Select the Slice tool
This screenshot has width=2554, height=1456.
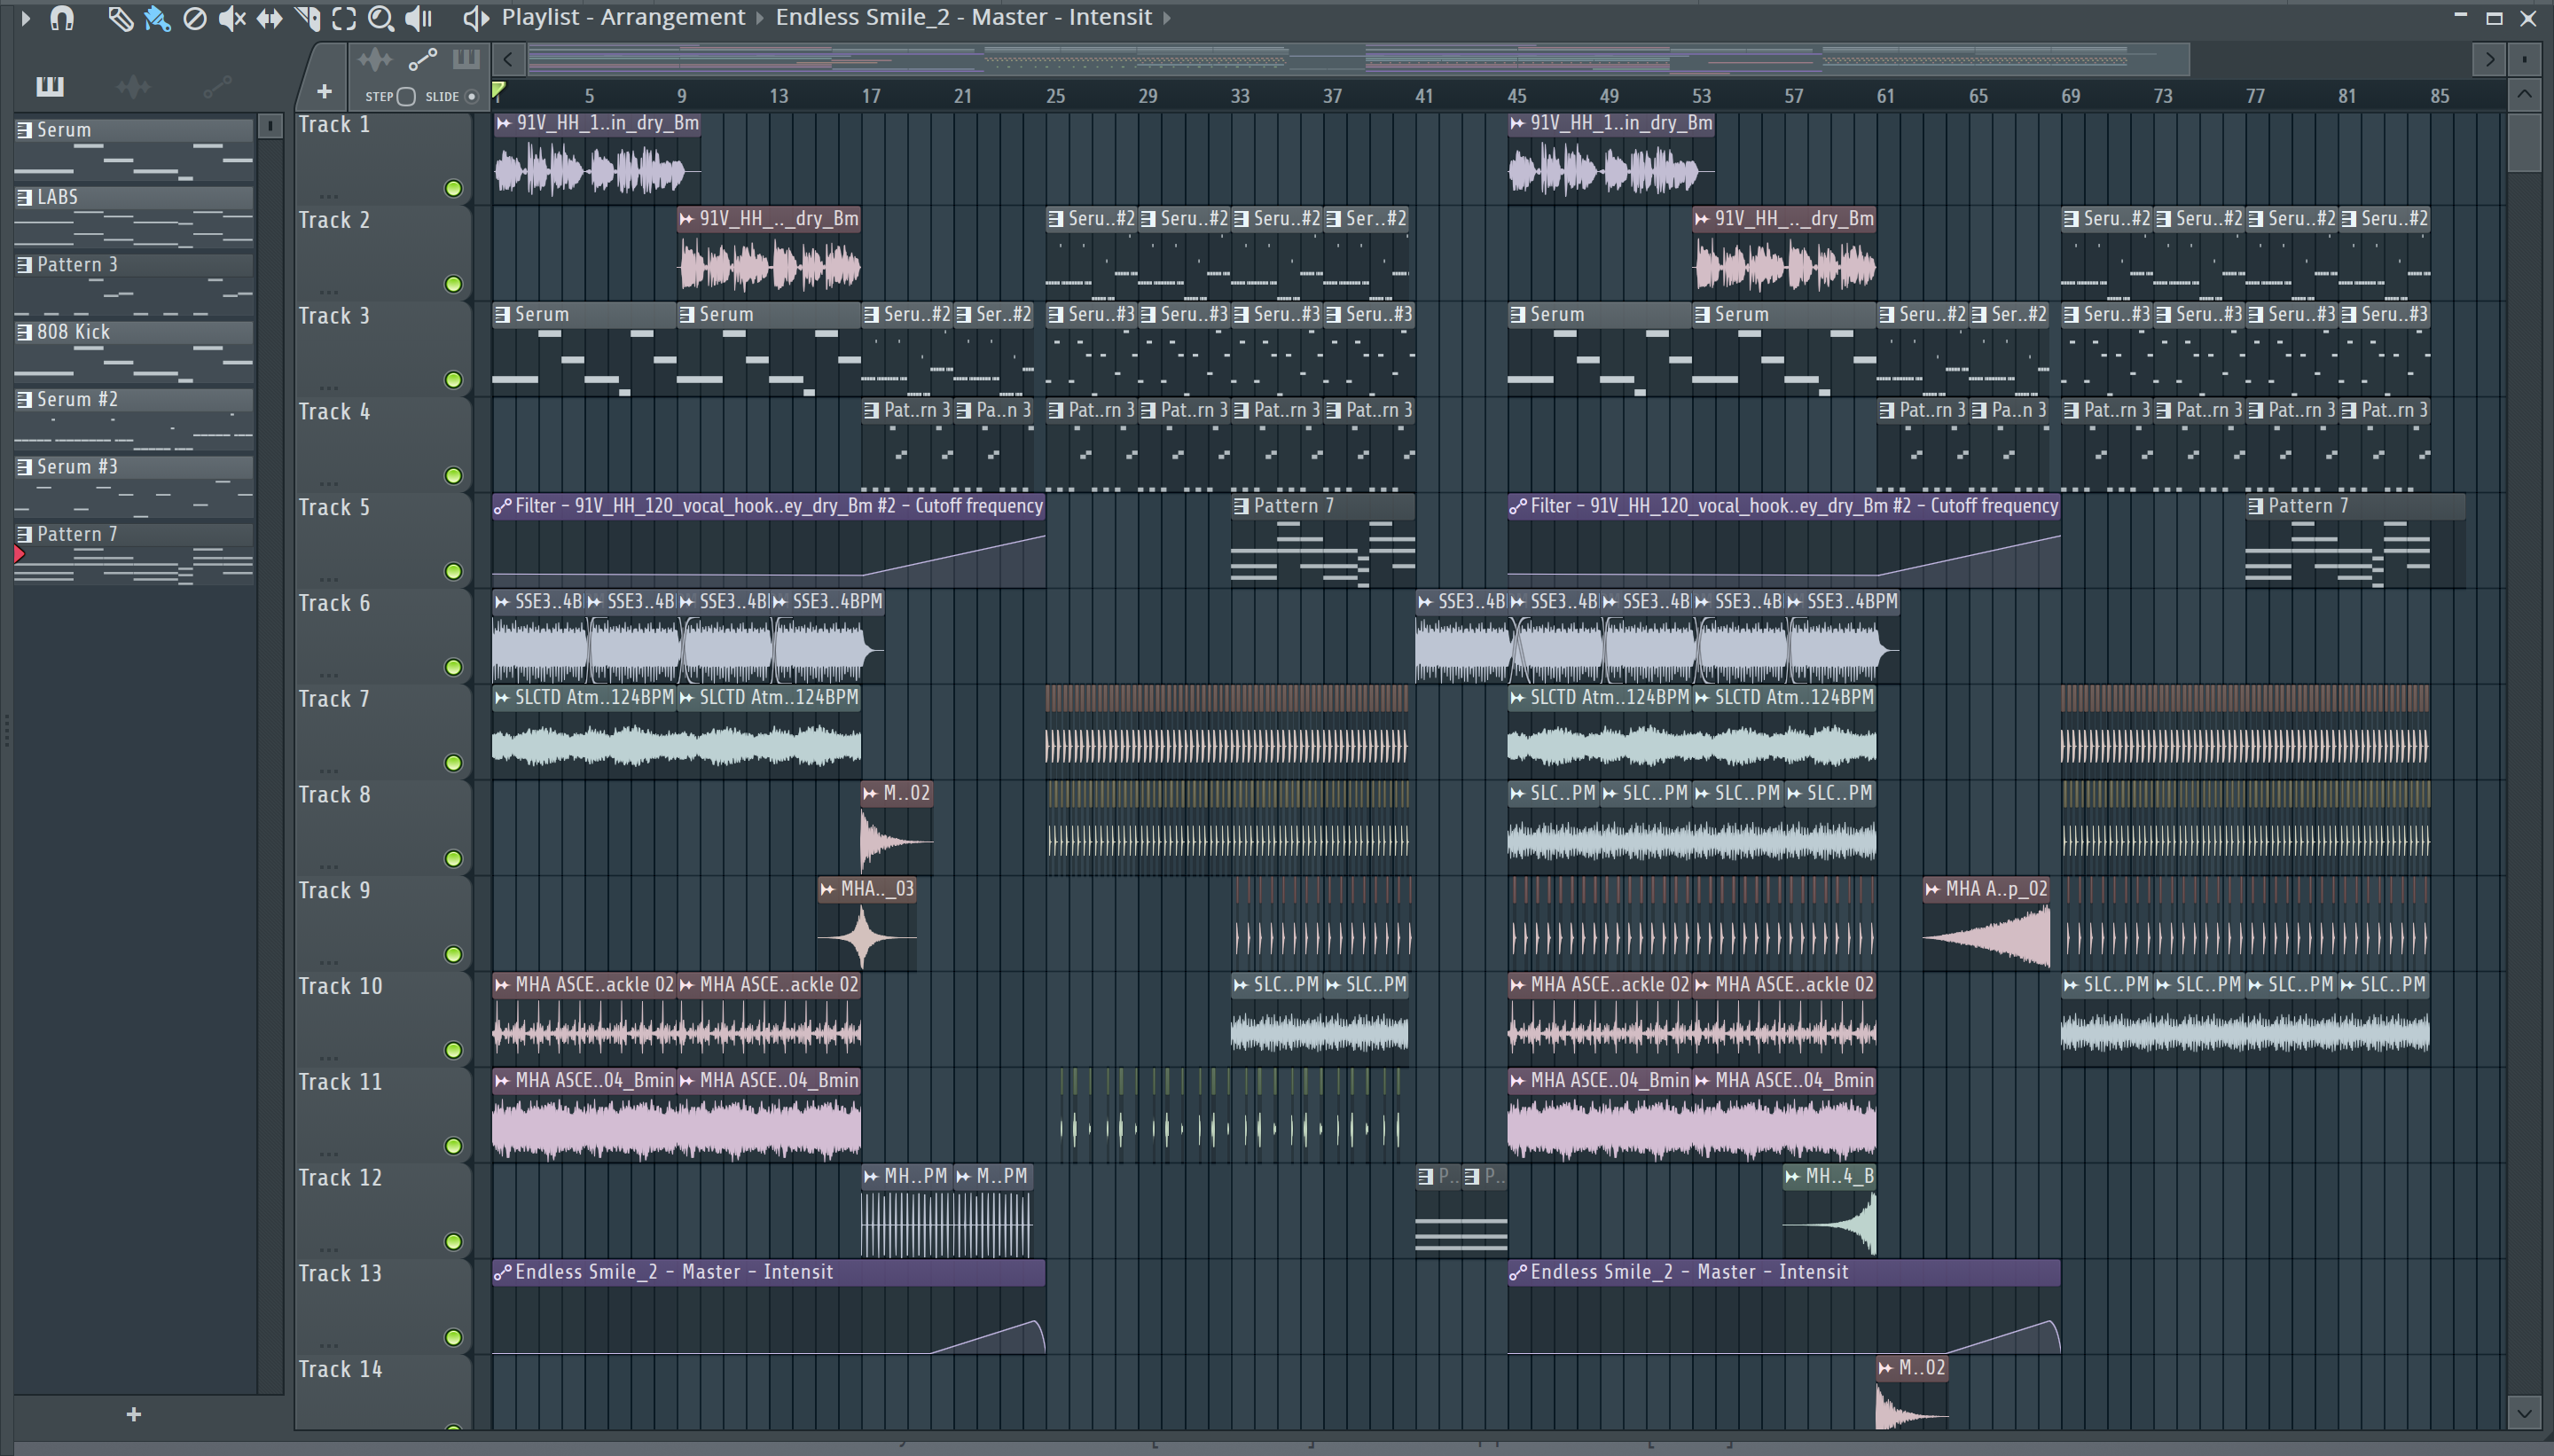click(307, 18)
